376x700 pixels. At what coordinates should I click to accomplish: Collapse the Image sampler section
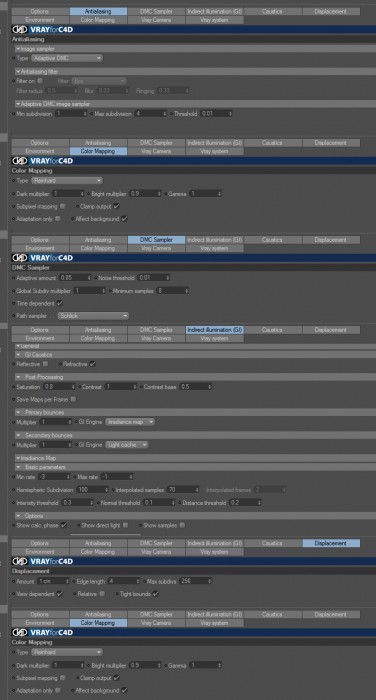click(x=18, y=48)
